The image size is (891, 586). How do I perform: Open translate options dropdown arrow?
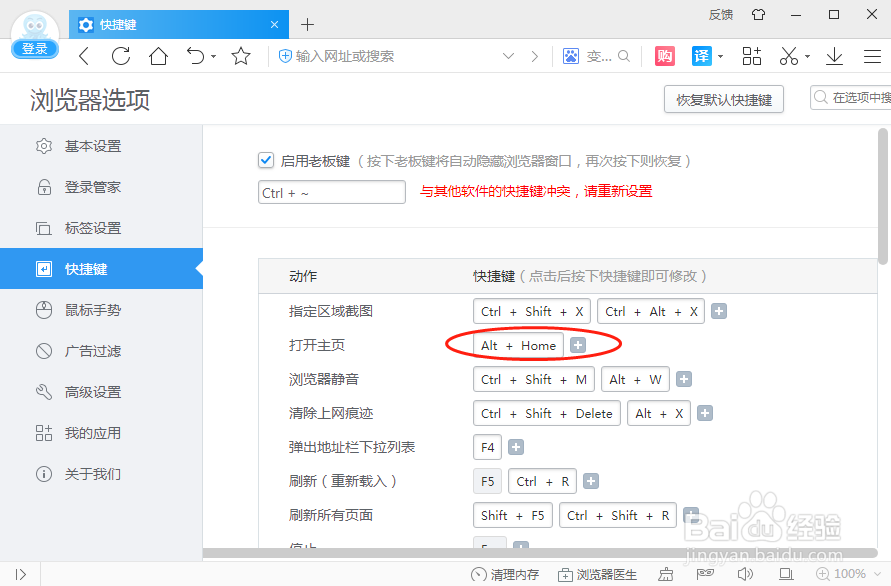pyautogui.click(x=721, y=56)
